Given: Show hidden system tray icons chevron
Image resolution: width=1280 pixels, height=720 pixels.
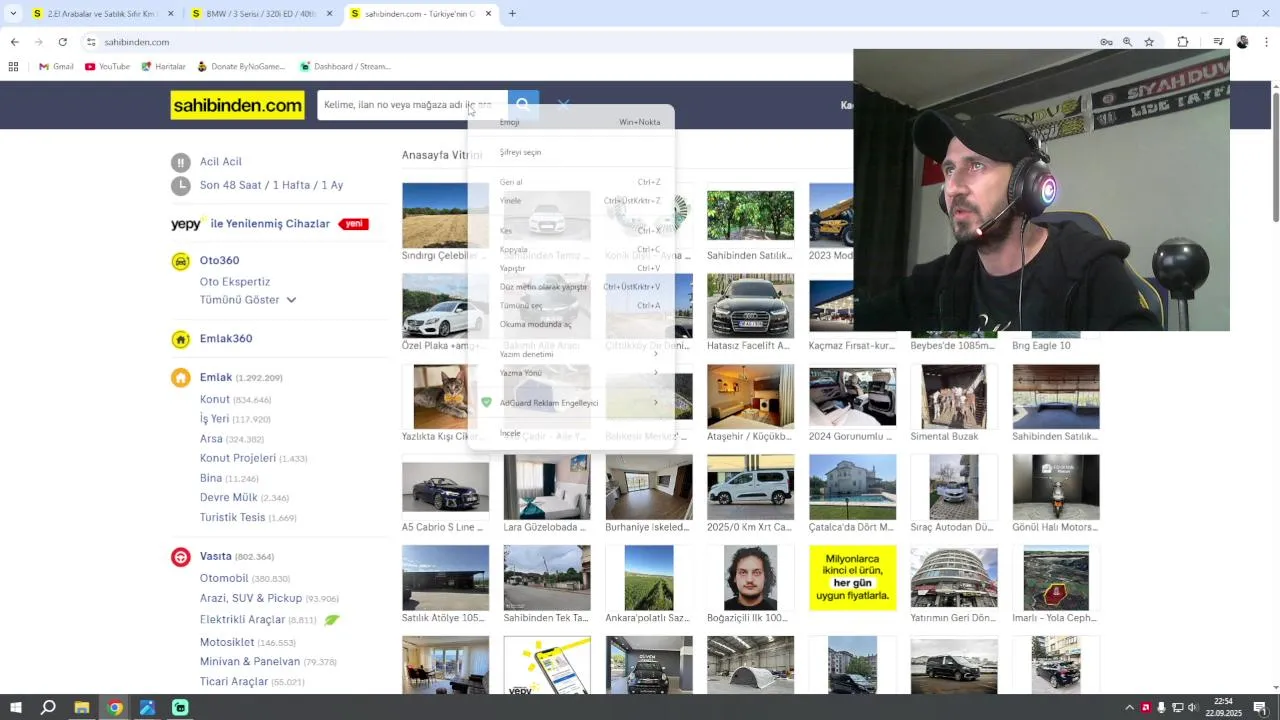Looking at the screenshot, I should pos(1130,708).
